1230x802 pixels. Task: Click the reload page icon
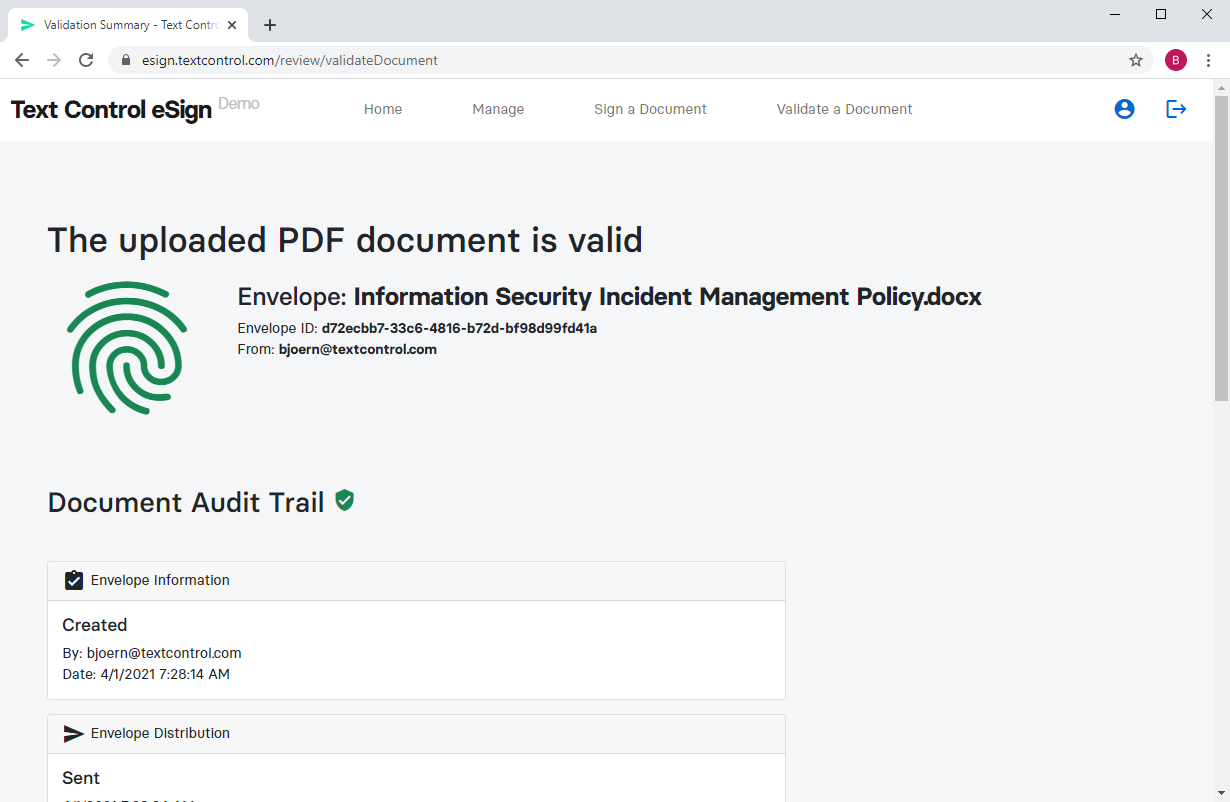(86, 60)
